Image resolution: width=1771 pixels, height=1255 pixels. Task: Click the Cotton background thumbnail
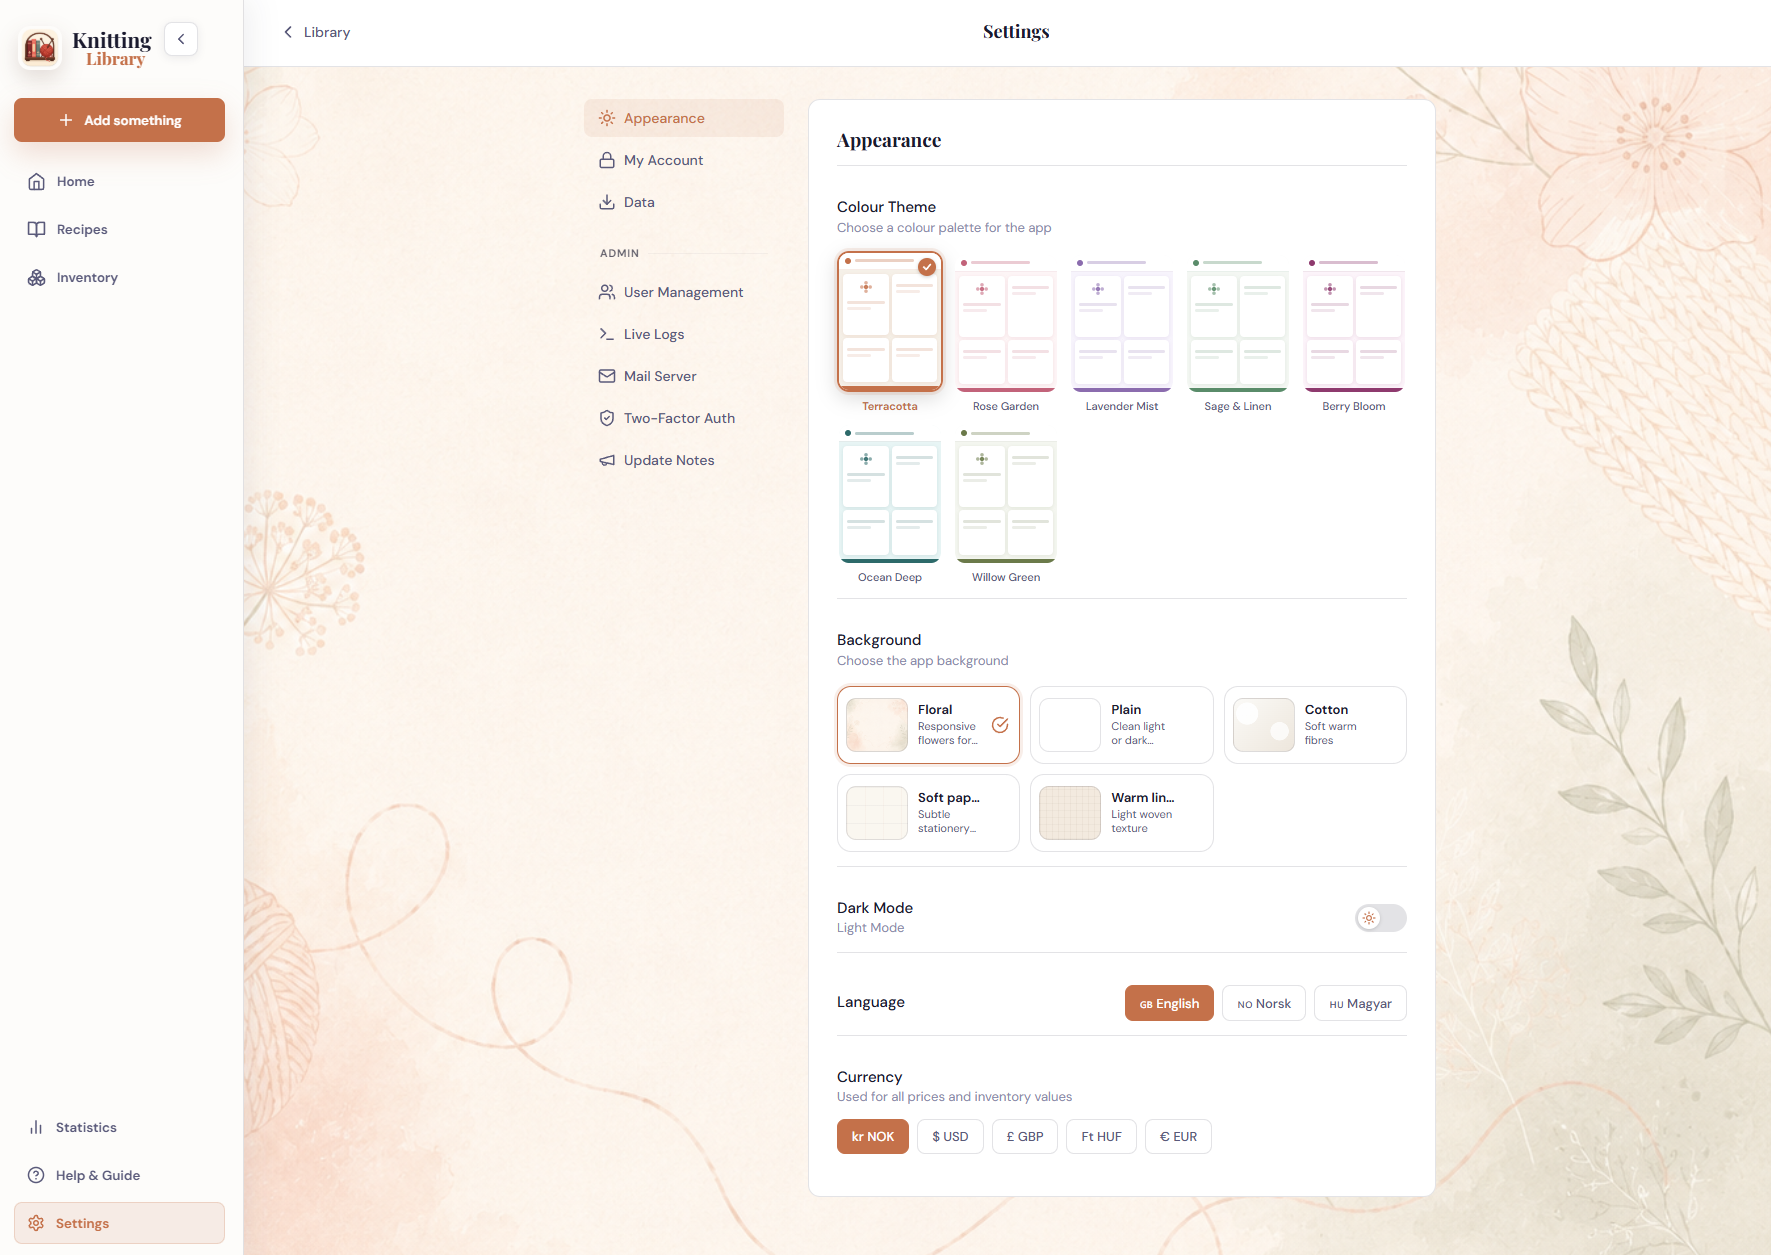[1264, 725]
